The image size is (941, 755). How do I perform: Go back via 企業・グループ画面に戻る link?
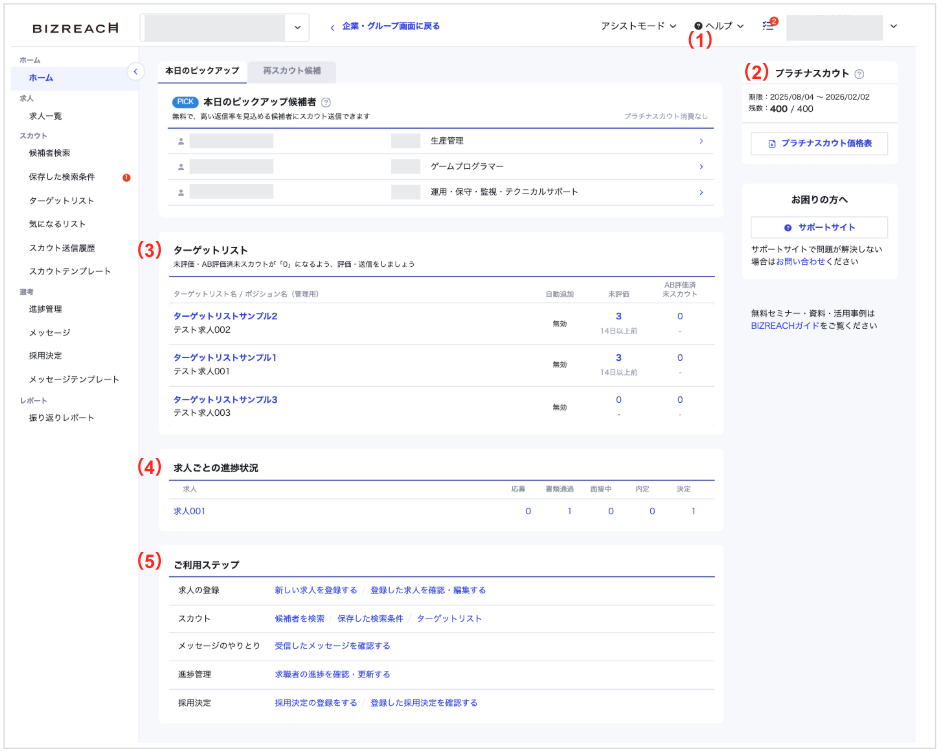[385, 27]
